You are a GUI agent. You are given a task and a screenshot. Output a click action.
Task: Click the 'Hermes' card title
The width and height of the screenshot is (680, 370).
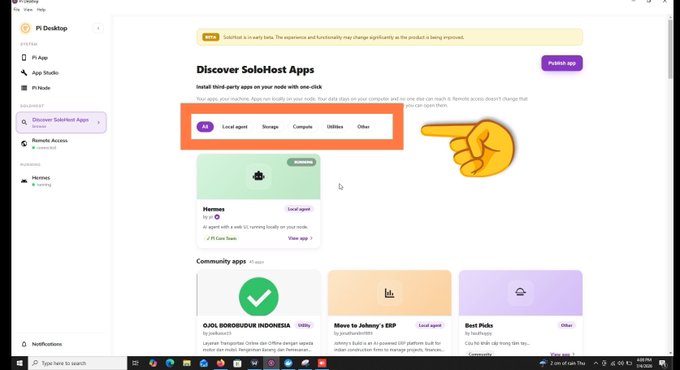pyautogui.click(x=214, y=209)
